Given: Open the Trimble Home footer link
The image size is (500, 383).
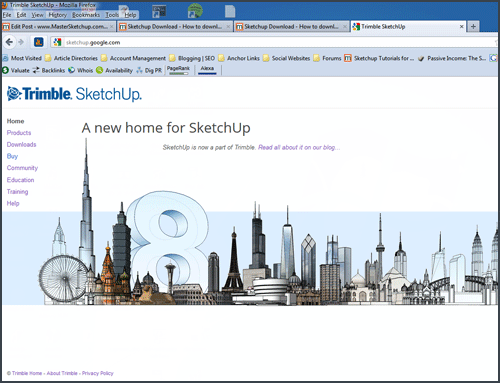Looking at the screenshot, I should (x=27, y=373).
